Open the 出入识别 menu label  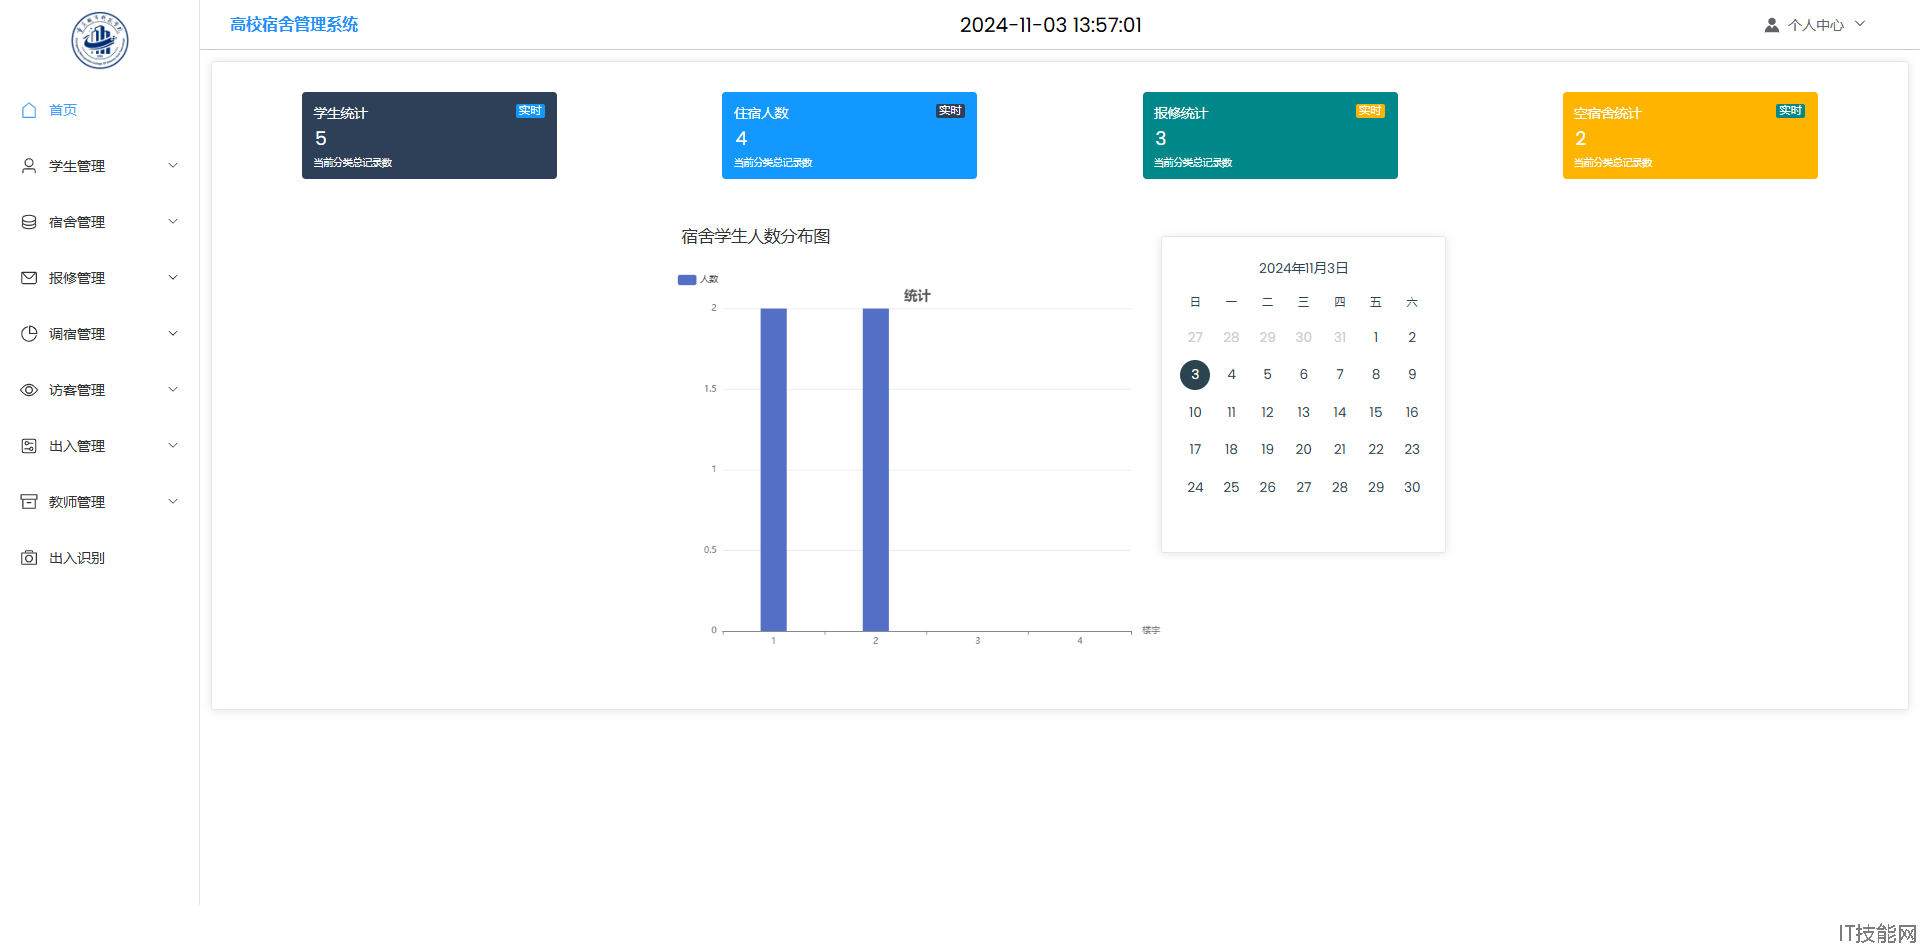(x=77, y=558)
